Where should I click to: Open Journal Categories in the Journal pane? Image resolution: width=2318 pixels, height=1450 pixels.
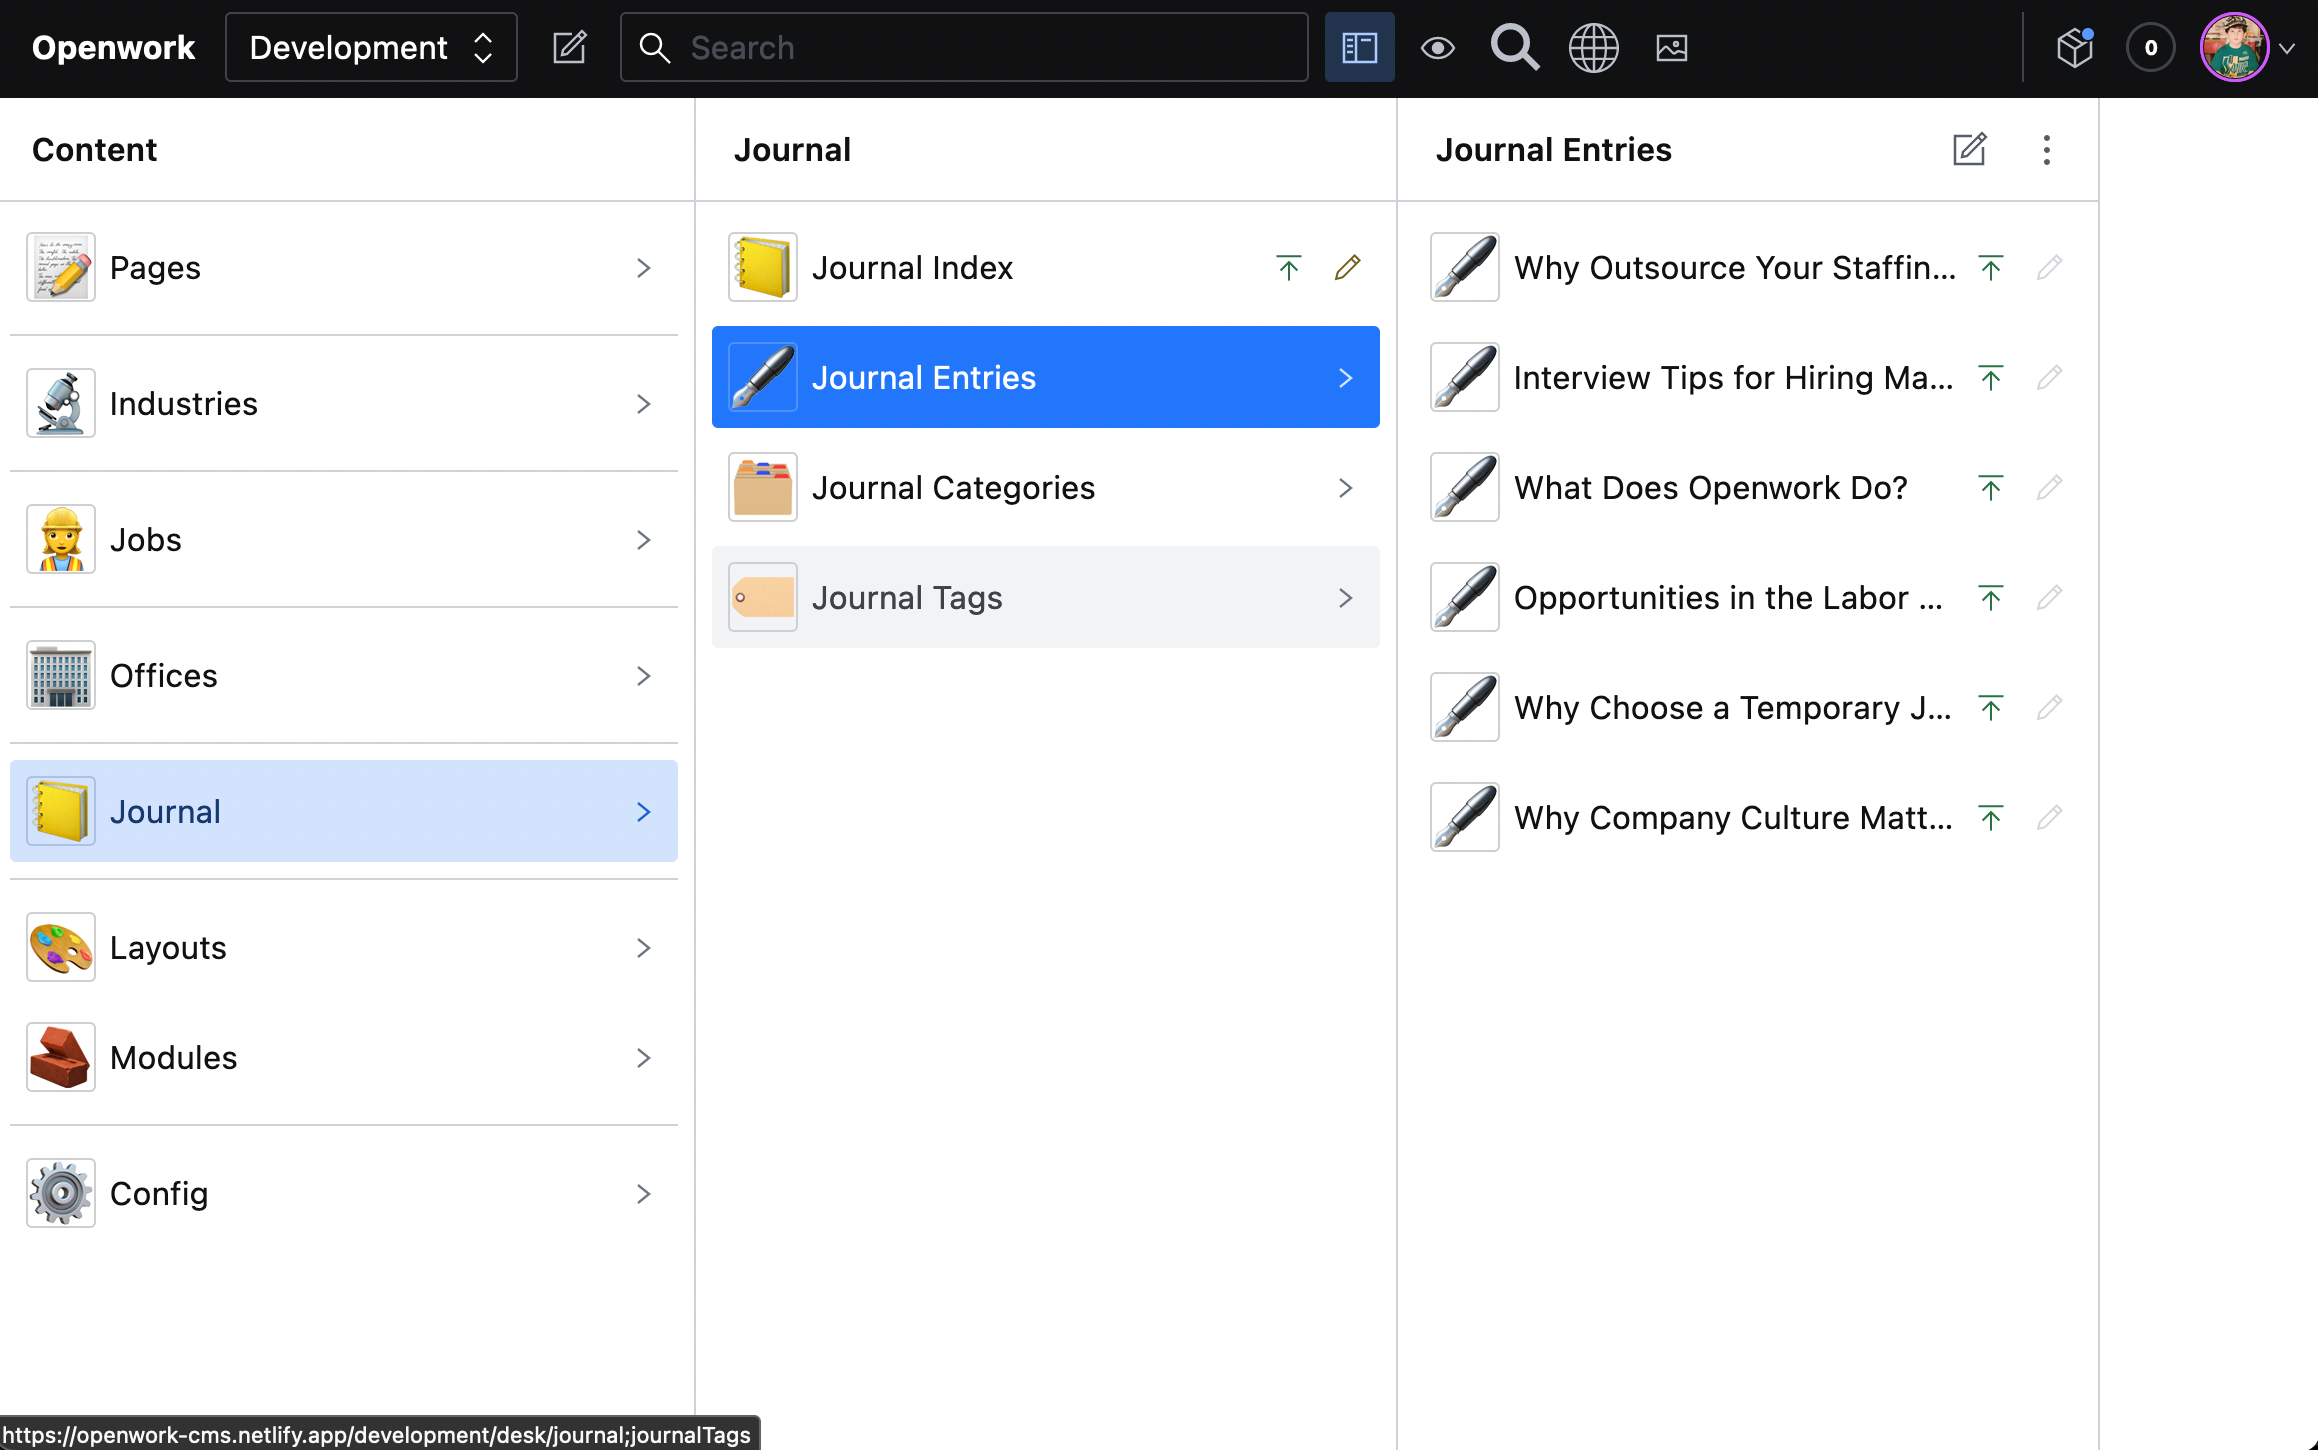click(x=1045, y=487)
